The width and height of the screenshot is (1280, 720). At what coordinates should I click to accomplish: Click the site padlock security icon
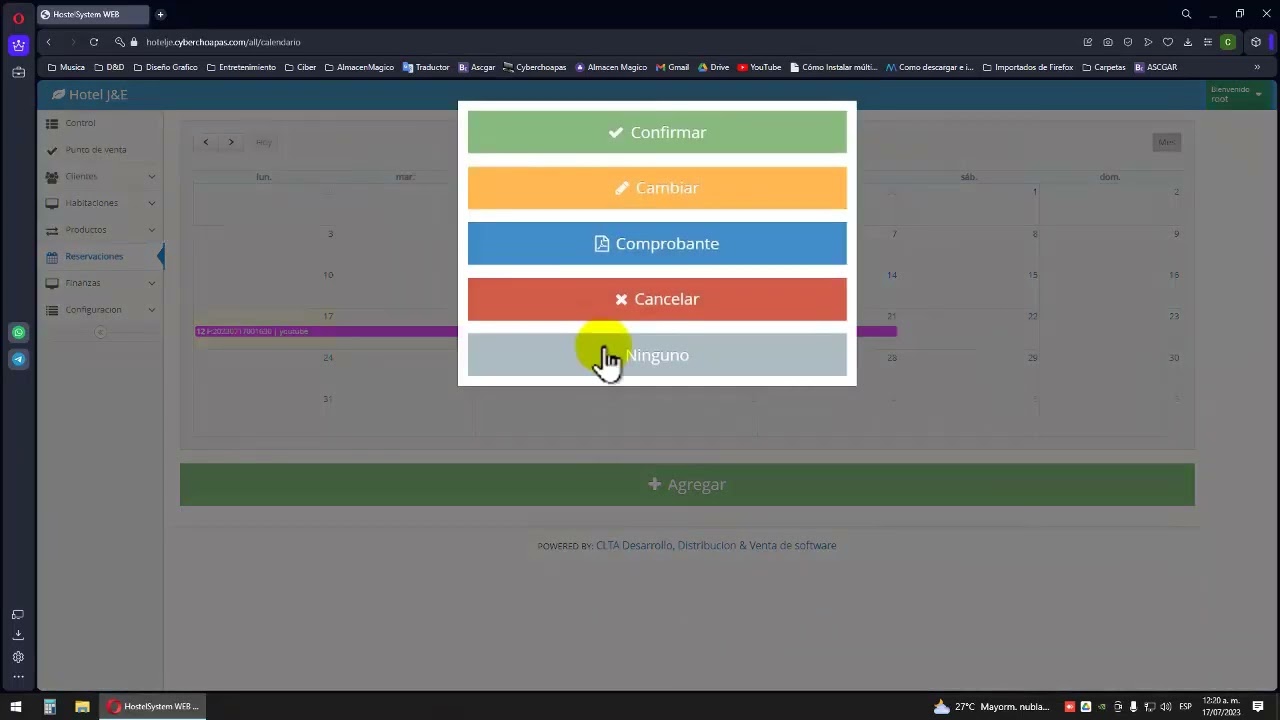[134, 42]
